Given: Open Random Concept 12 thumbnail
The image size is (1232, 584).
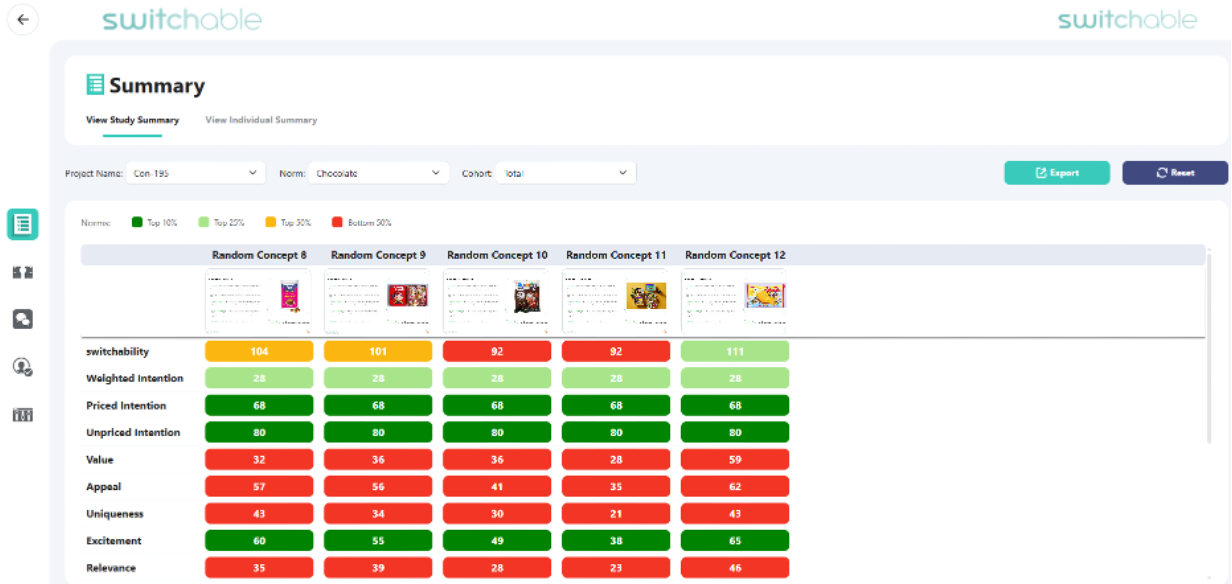Looking at the screenshot, I should point(735,300).
